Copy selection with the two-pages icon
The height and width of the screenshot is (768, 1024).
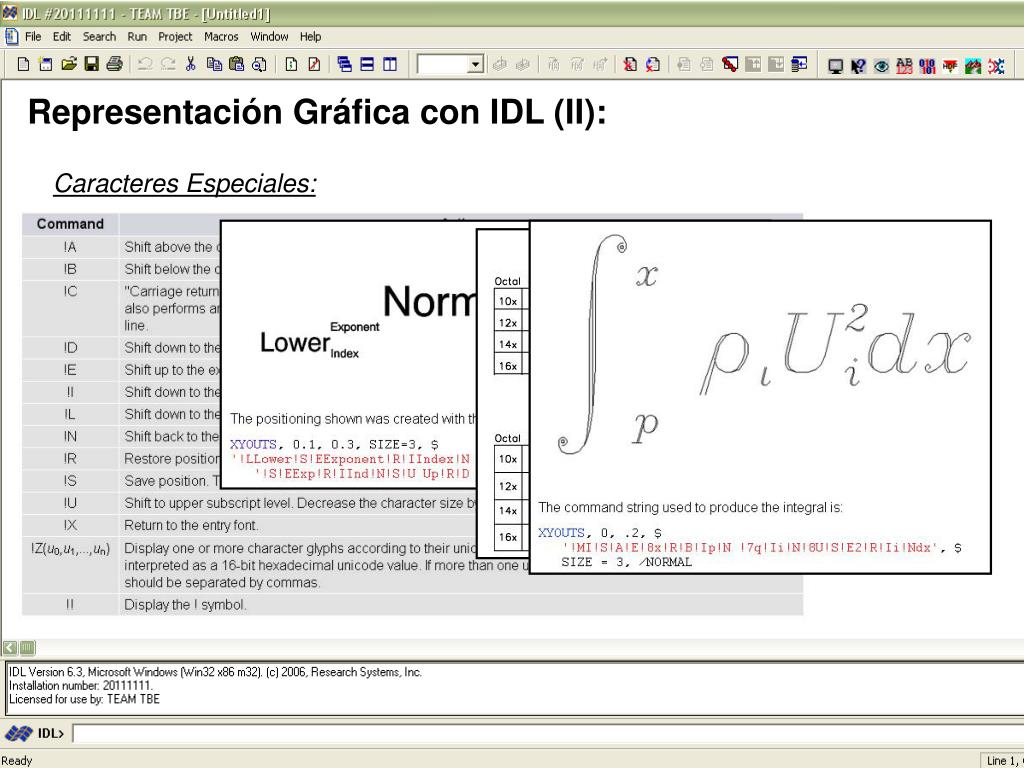[x=214, y=64]
